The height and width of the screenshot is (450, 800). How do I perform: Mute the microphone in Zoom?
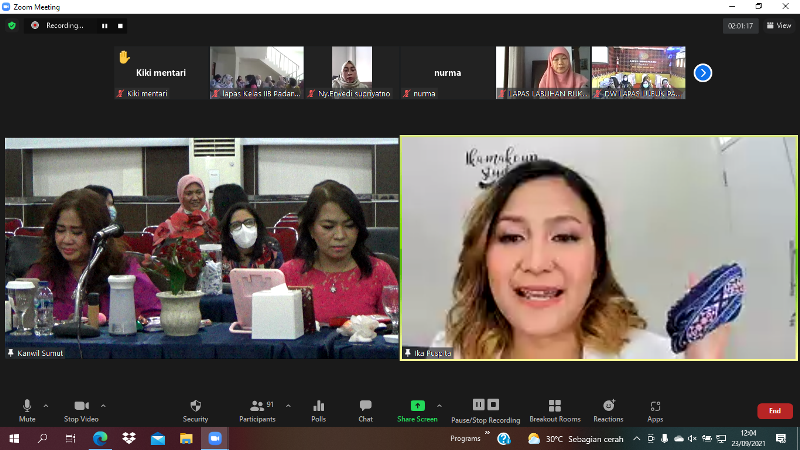pyautogui.click(x=27, y=409)
